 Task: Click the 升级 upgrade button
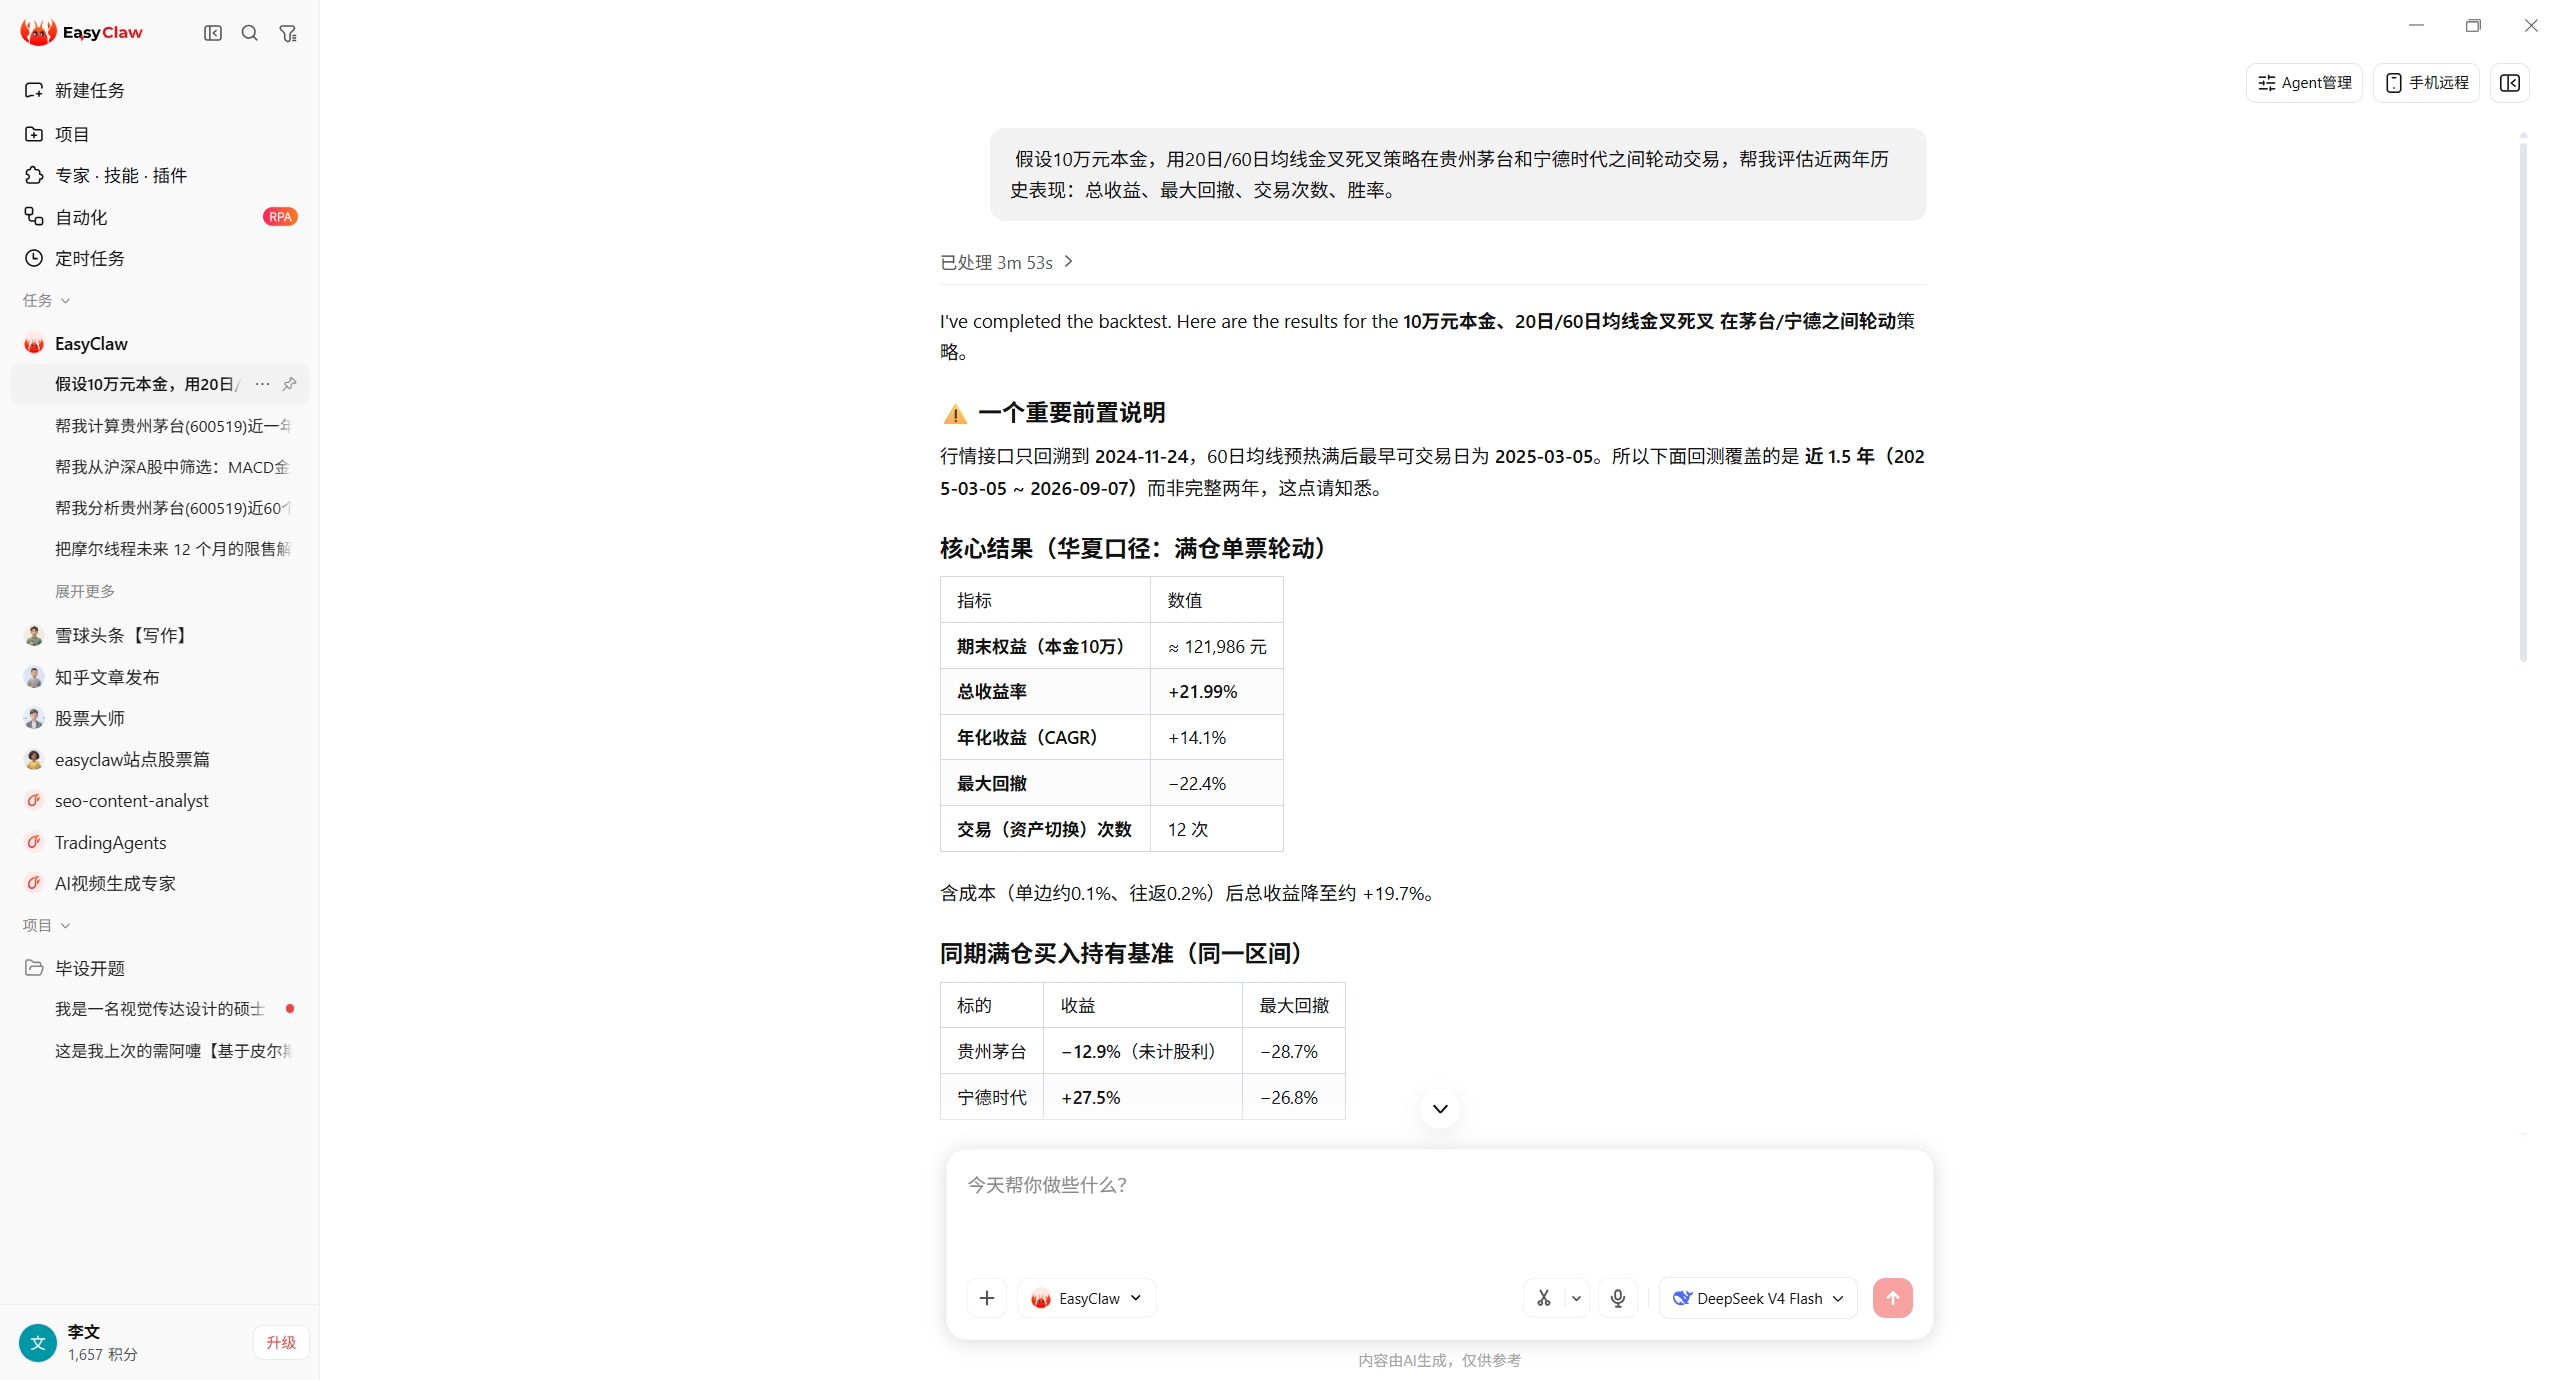click(x=281, y=1343)
